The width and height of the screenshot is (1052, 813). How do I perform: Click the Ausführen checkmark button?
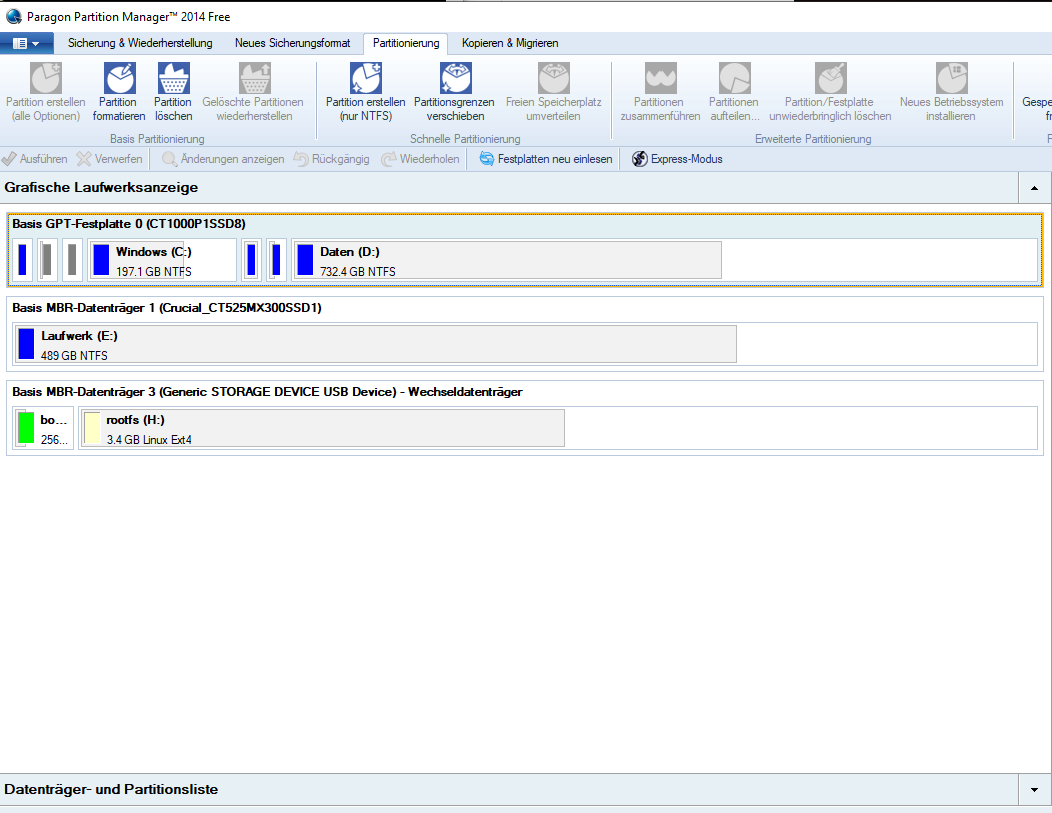[35, 159]
